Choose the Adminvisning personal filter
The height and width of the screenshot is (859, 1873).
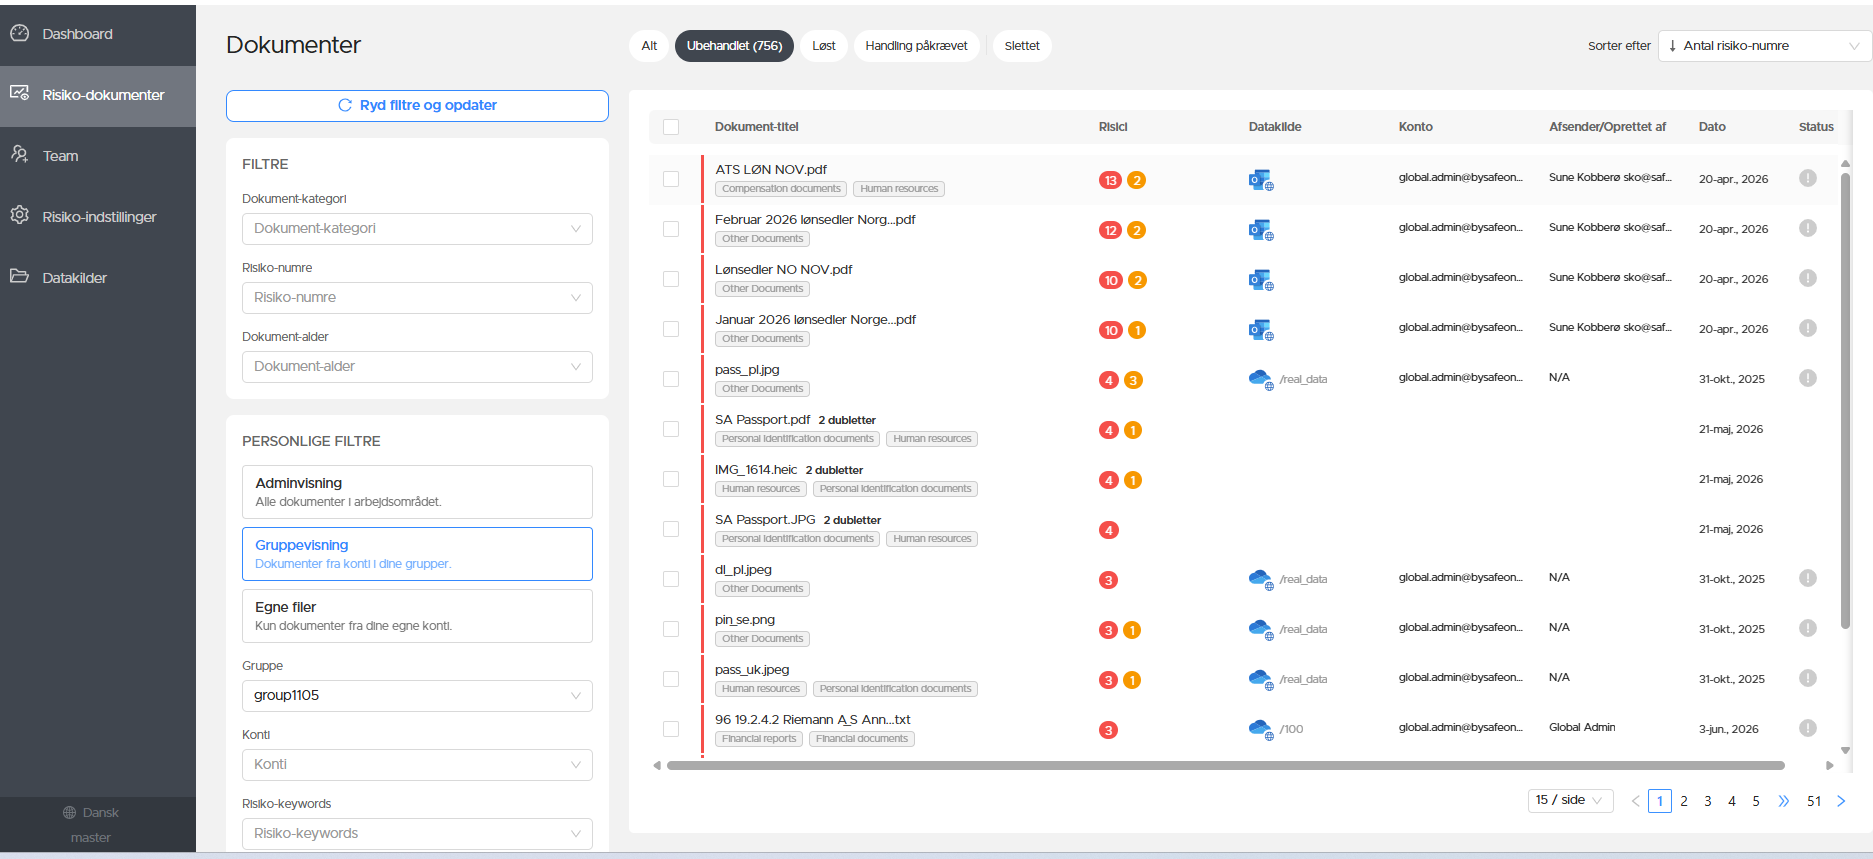[417, 492]
